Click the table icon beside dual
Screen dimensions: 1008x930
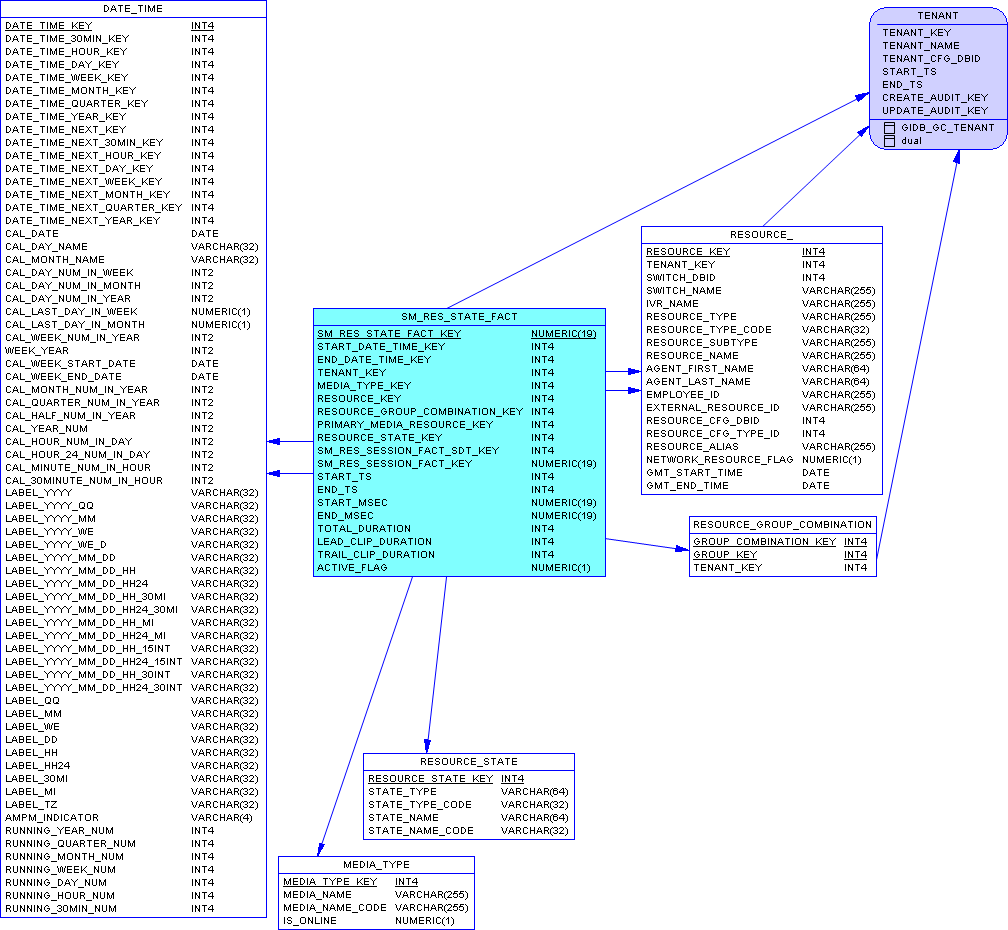889,141
